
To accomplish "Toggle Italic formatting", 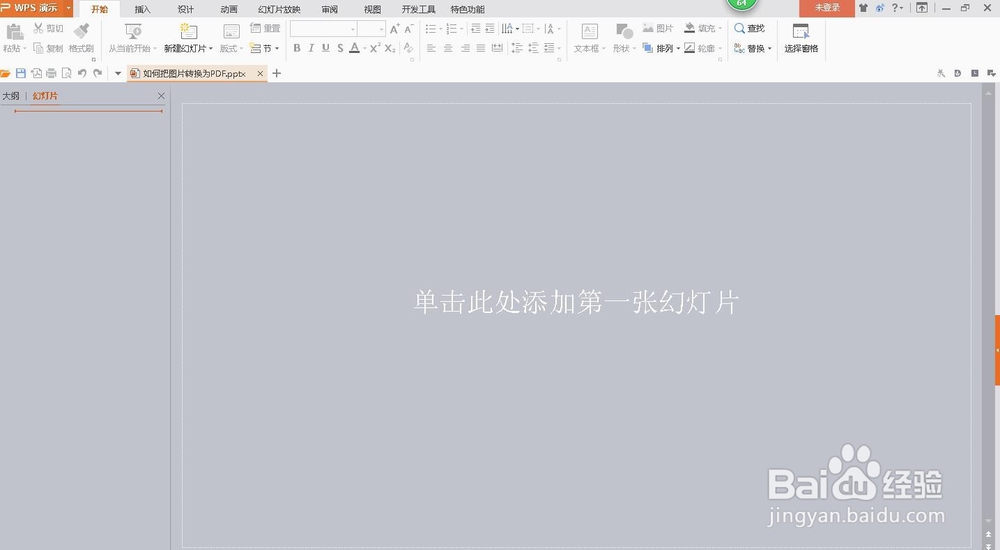I will point(311,48).
